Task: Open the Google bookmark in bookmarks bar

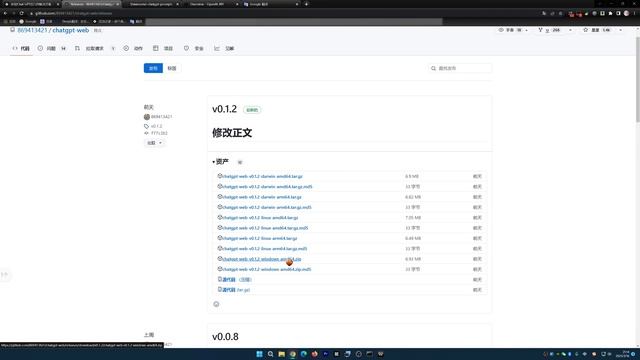Action: click(28, 21)
